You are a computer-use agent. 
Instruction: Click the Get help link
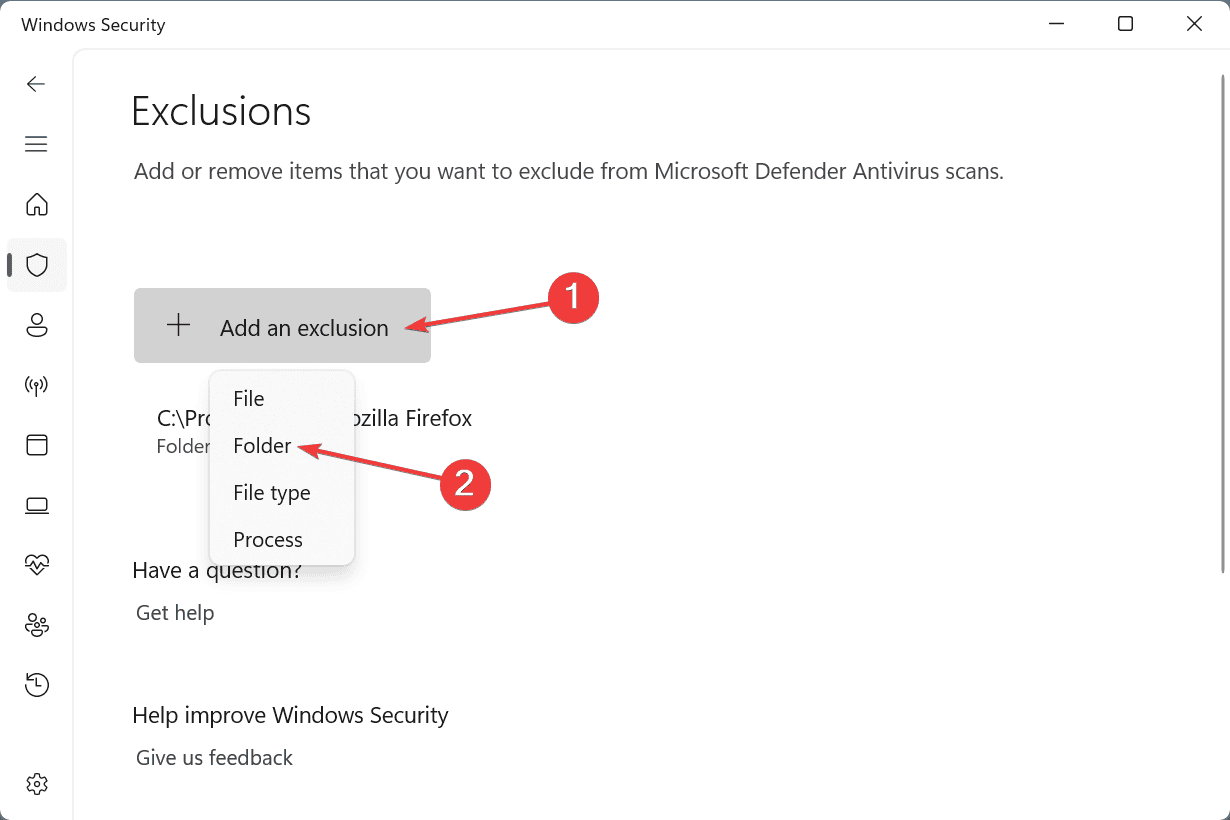(175, 613)
